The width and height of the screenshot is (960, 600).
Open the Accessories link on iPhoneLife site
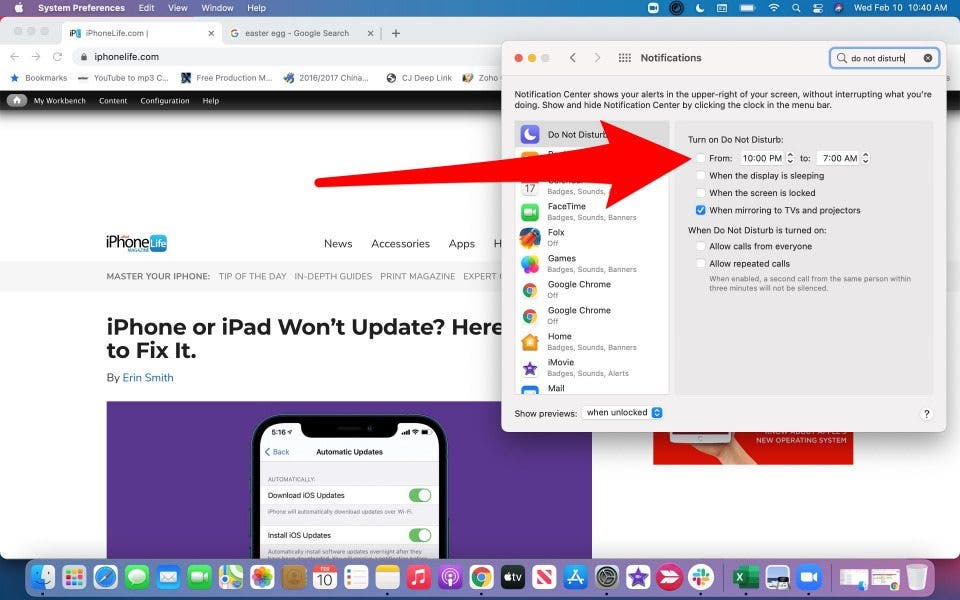pos(400,243)
